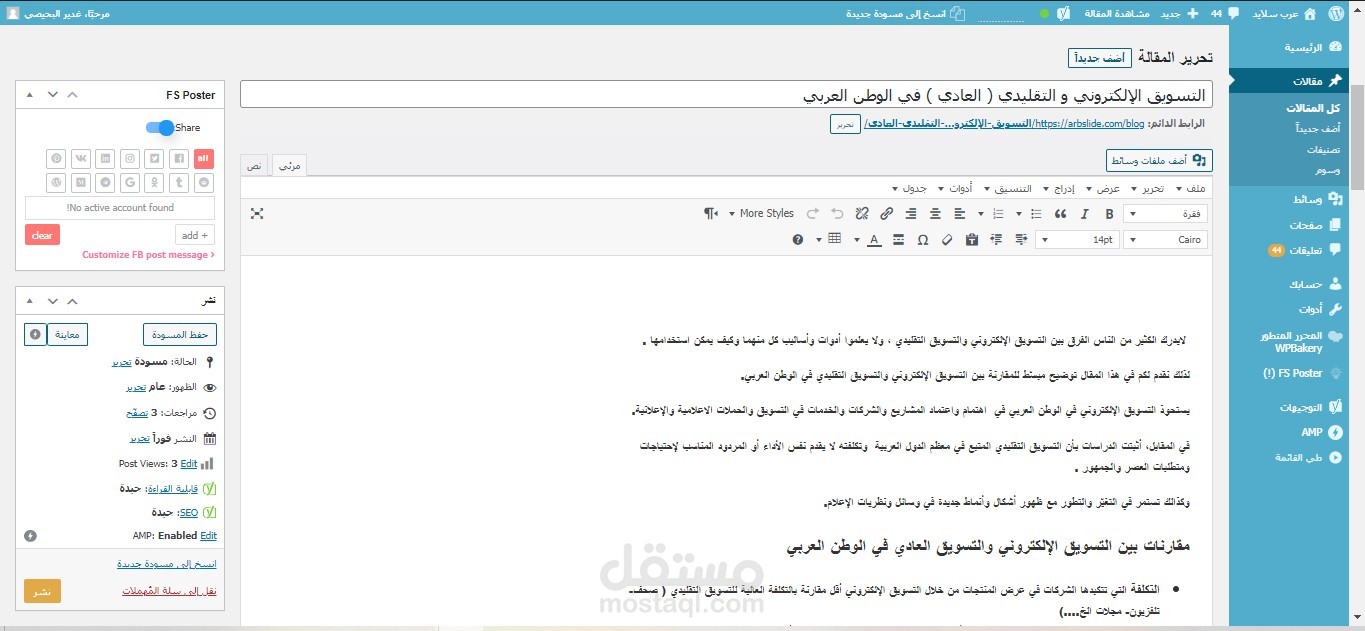The width and height of the screenshot is (1365, 631).
Task: Switch to the نص text editor tab
Action: pyautogui.click(x=255, y=165)
